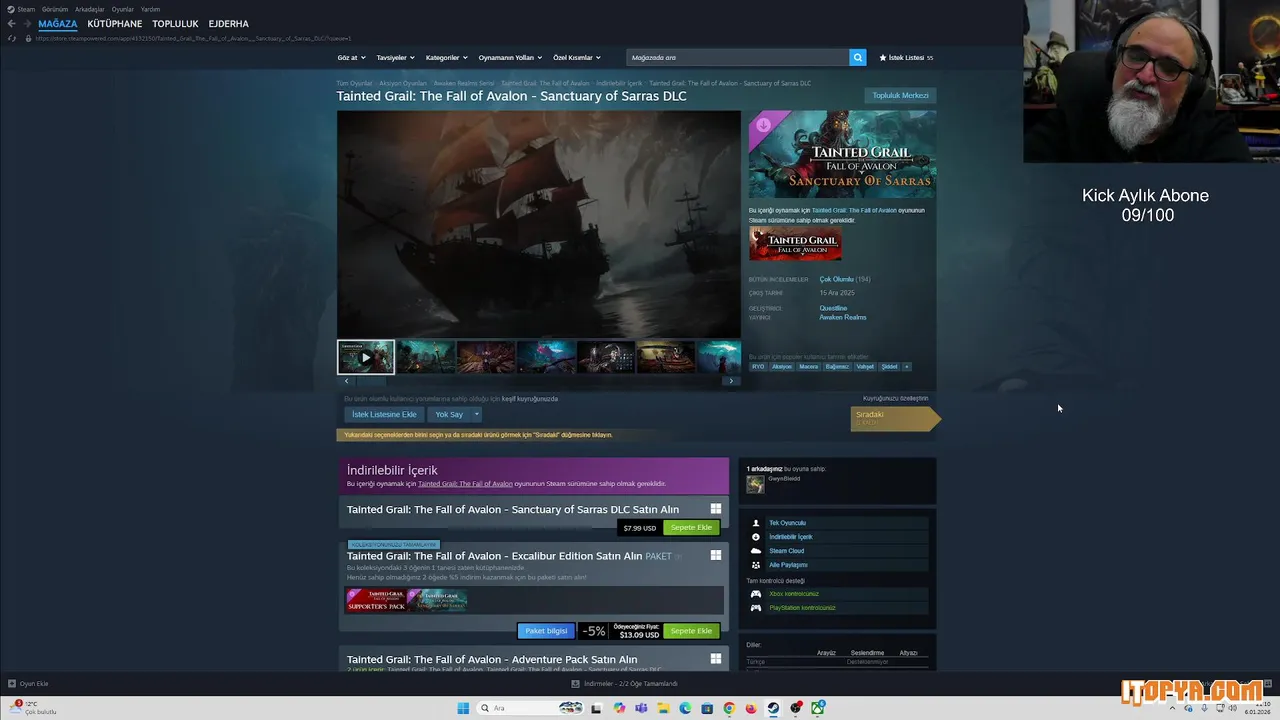Expand the Özel Kısımlar dropdown
The width and height of the screenshot is (1280, 720).
(x=577, y=58)
